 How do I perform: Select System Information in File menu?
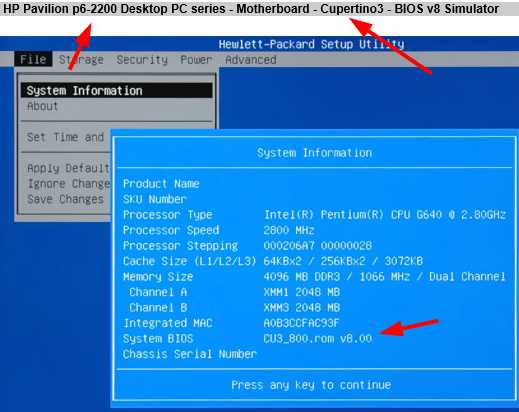pyautogui.click(x=117, y=91)
